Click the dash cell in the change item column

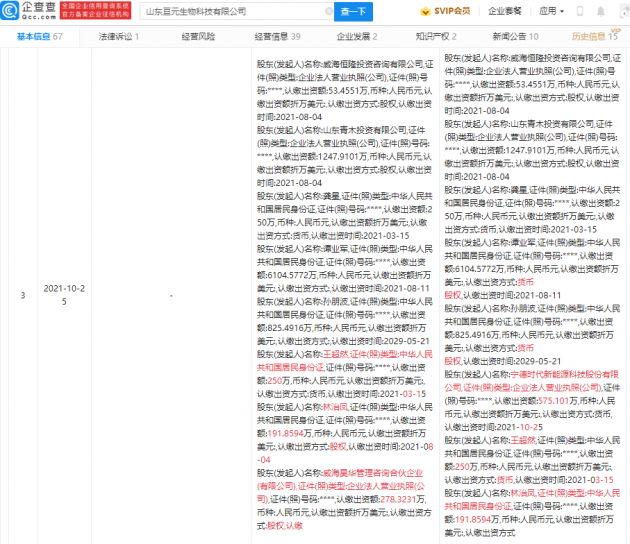pos(171,296)
